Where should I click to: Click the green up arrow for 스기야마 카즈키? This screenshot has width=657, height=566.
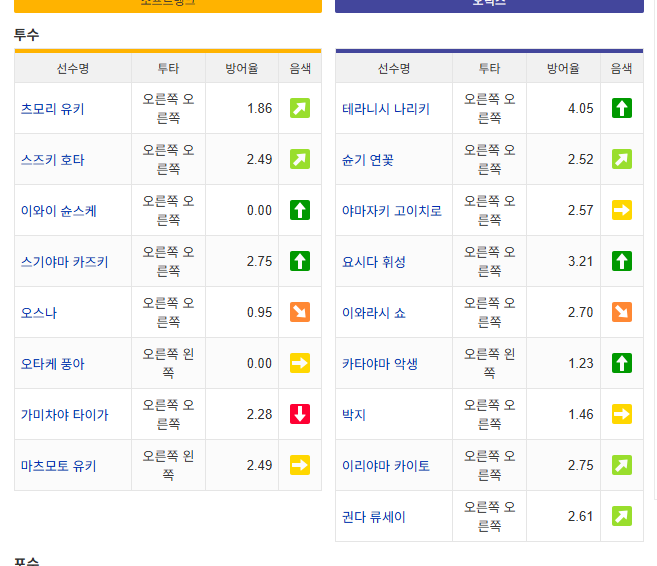coord(300,261)
